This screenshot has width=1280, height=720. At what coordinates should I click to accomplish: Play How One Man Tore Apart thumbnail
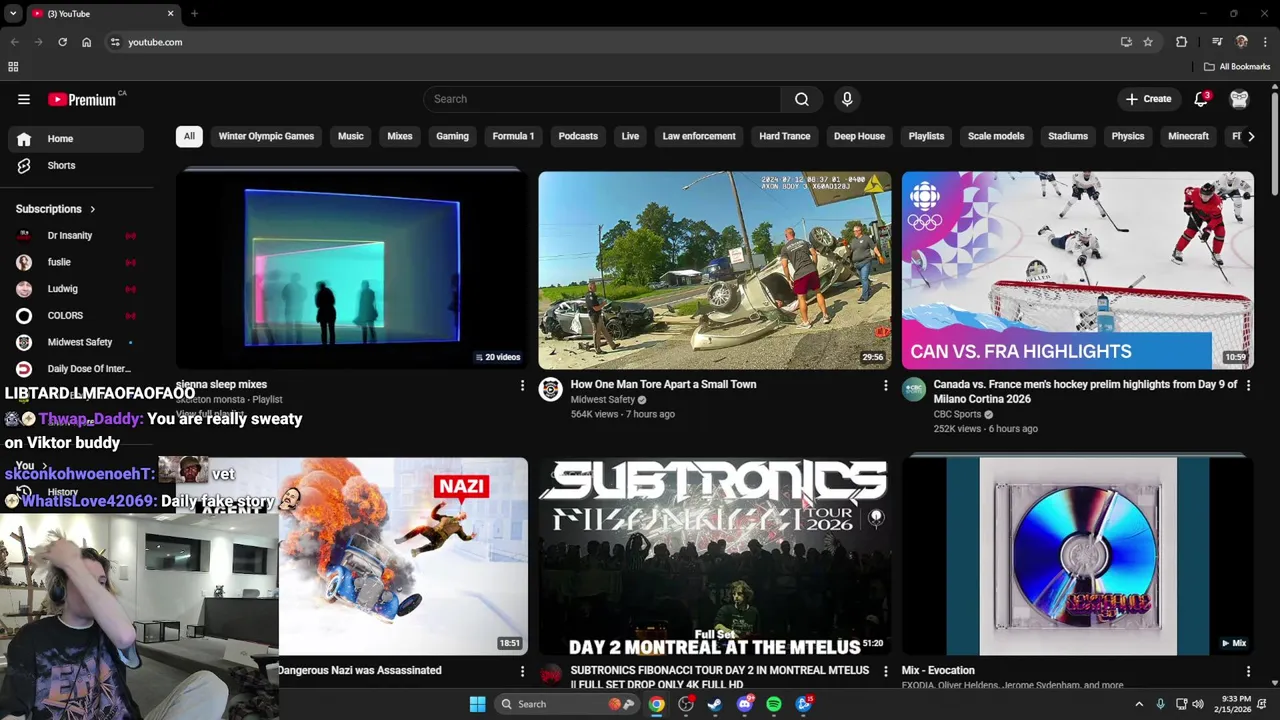(714, 270)
